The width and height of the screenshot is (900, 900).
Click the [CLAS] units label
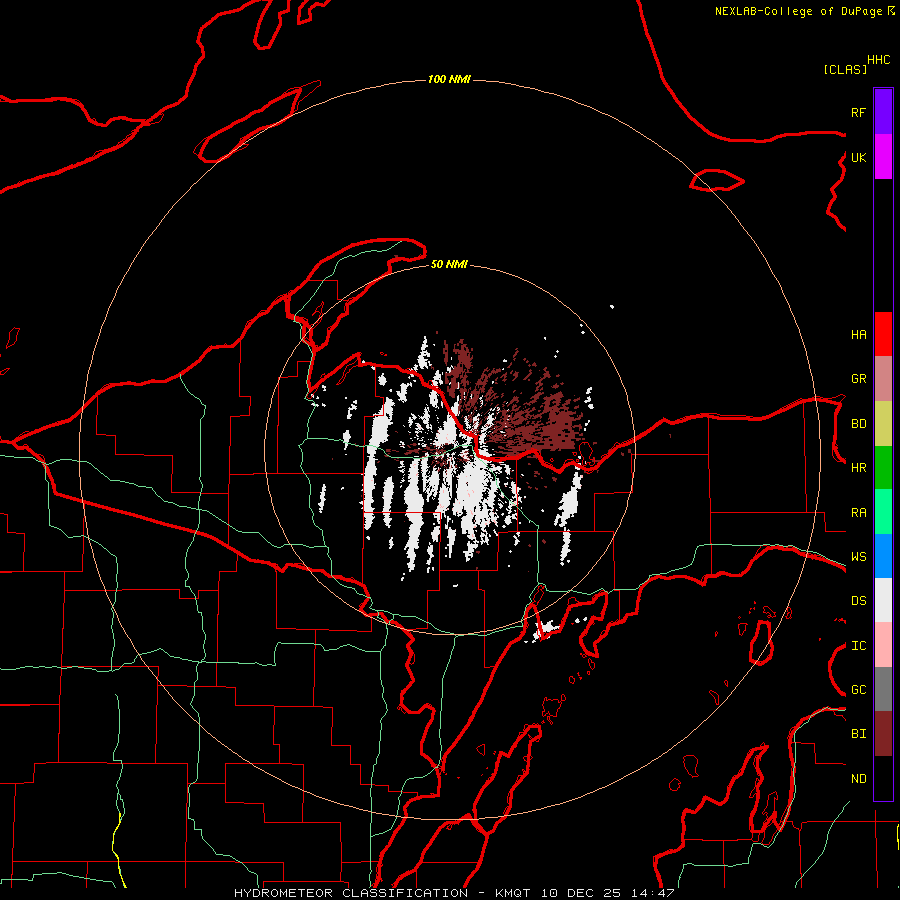[x=845, y=69]
